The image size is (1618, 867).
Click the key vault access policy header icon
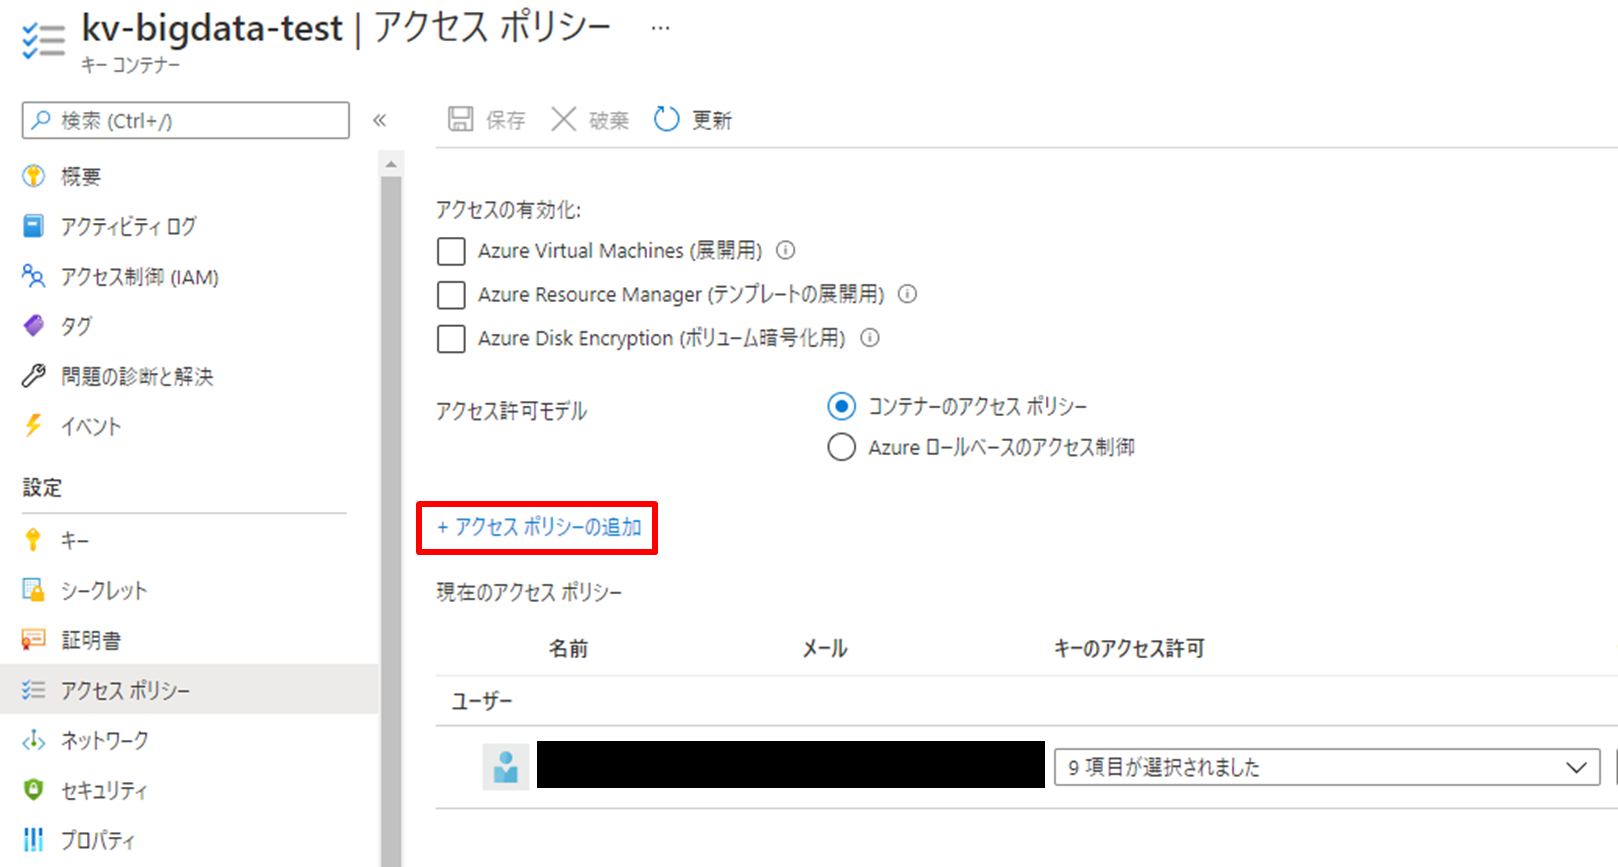click(x=43, y=40)
